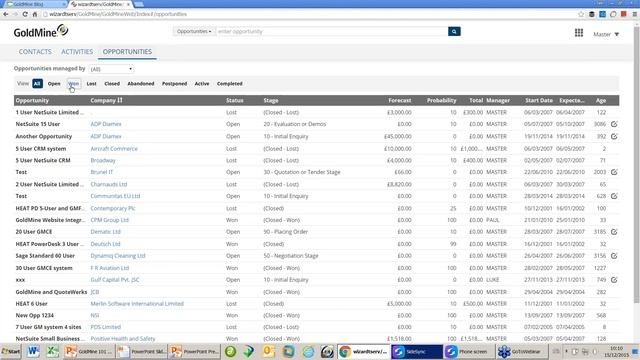
Task: Select OPPORTUNITIES tab
Action: point(127,52)
